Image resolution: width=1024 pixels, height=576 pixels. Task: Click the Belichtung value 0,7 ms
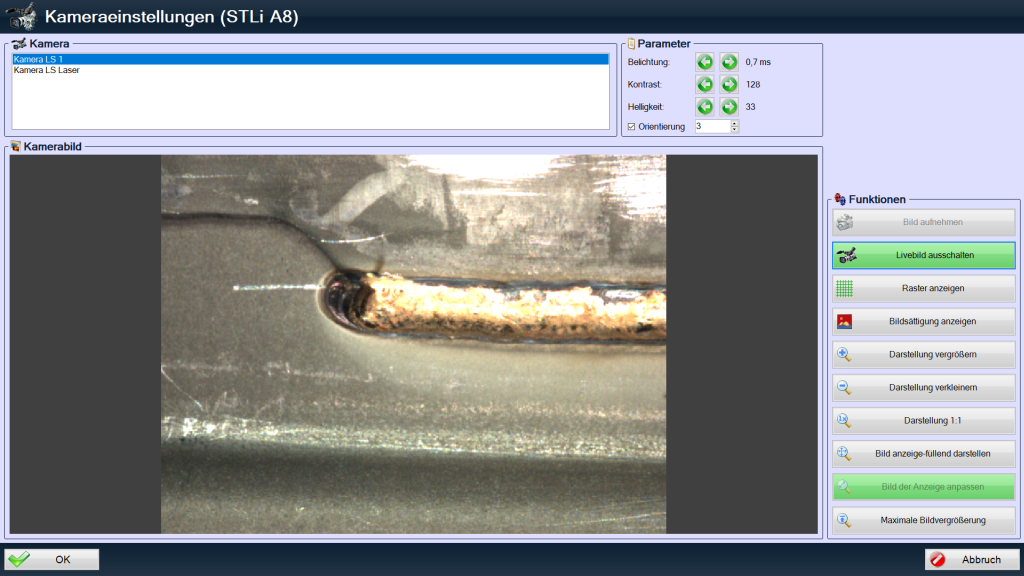(758, 62)
